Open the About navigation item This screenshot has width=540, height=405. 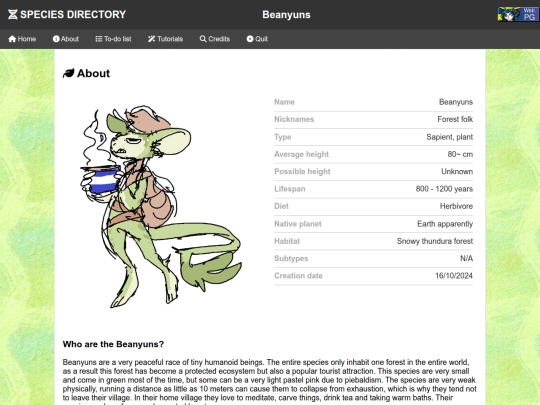66,39
